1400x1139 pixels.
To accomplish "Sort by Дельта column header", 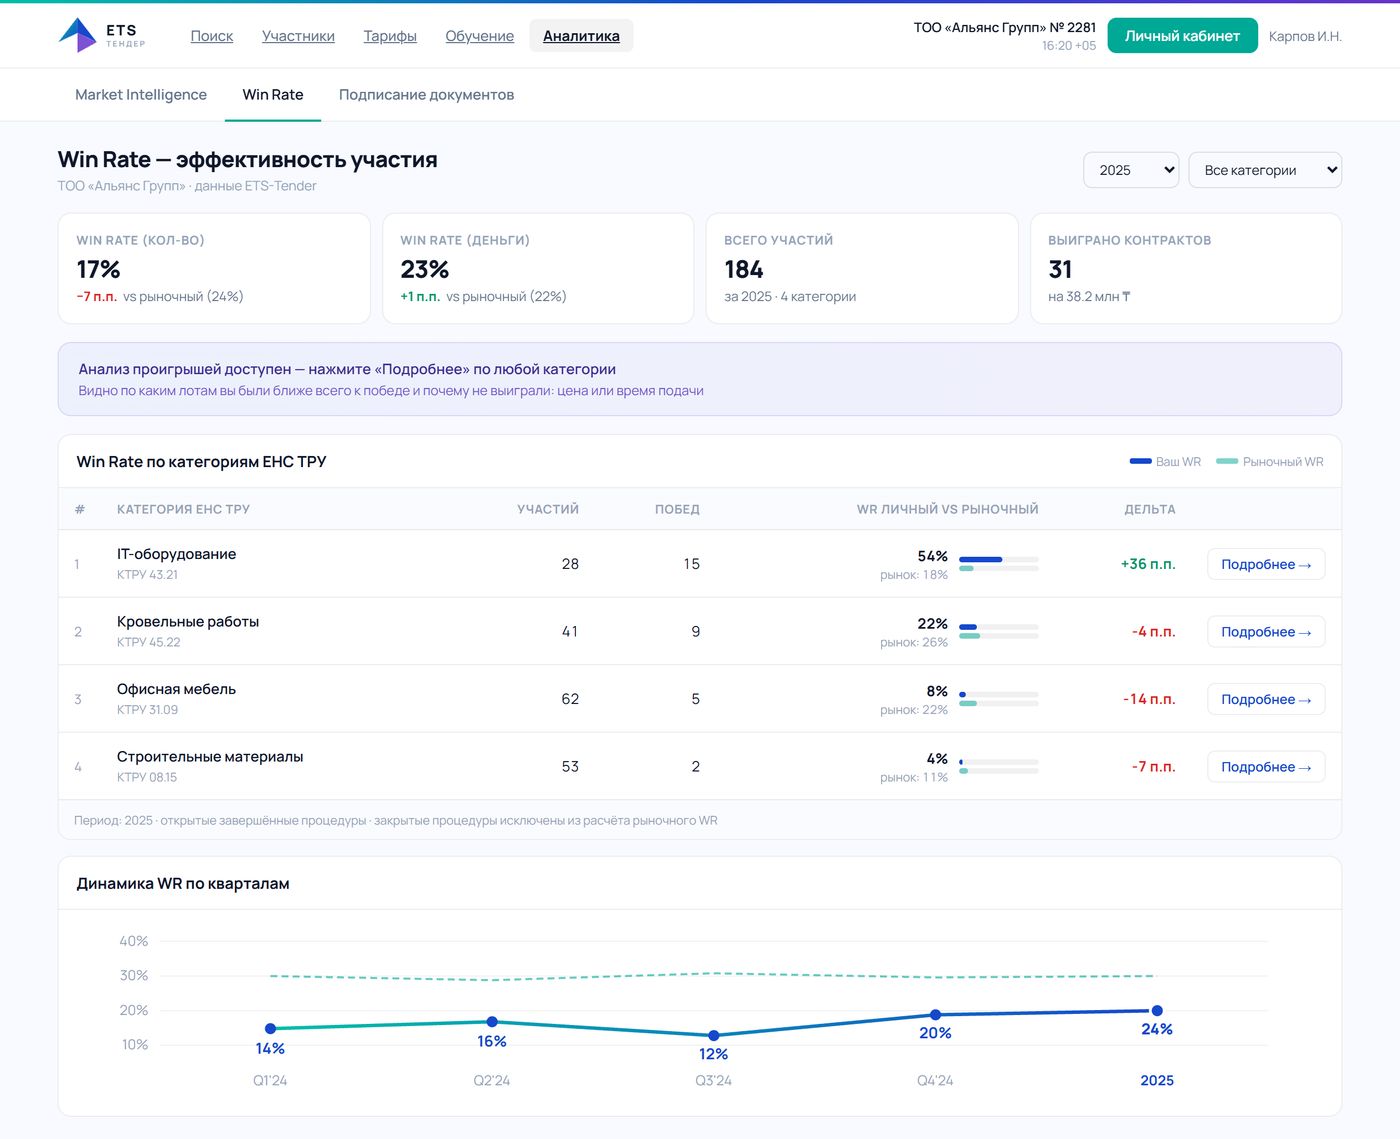I will 1150,509.
